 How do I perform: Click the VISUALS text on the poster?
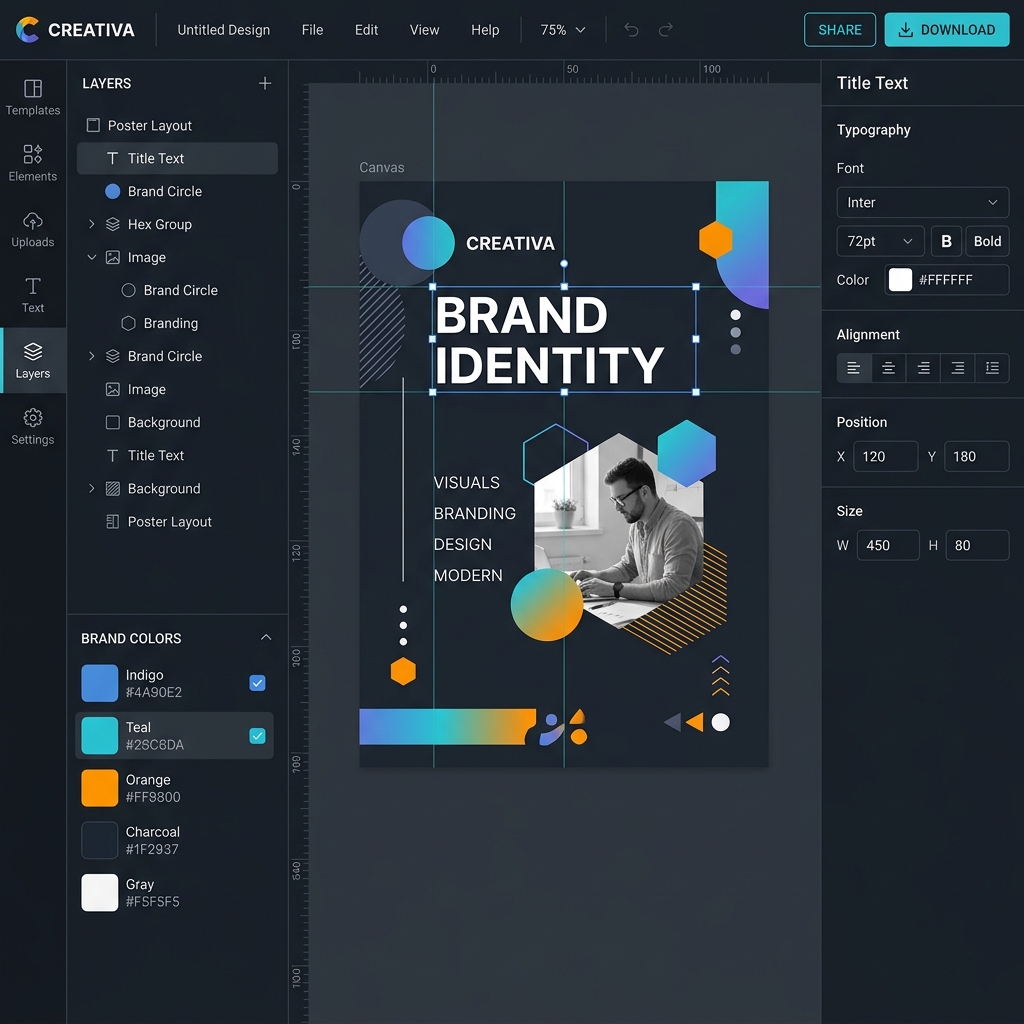[x=466, y=483]
